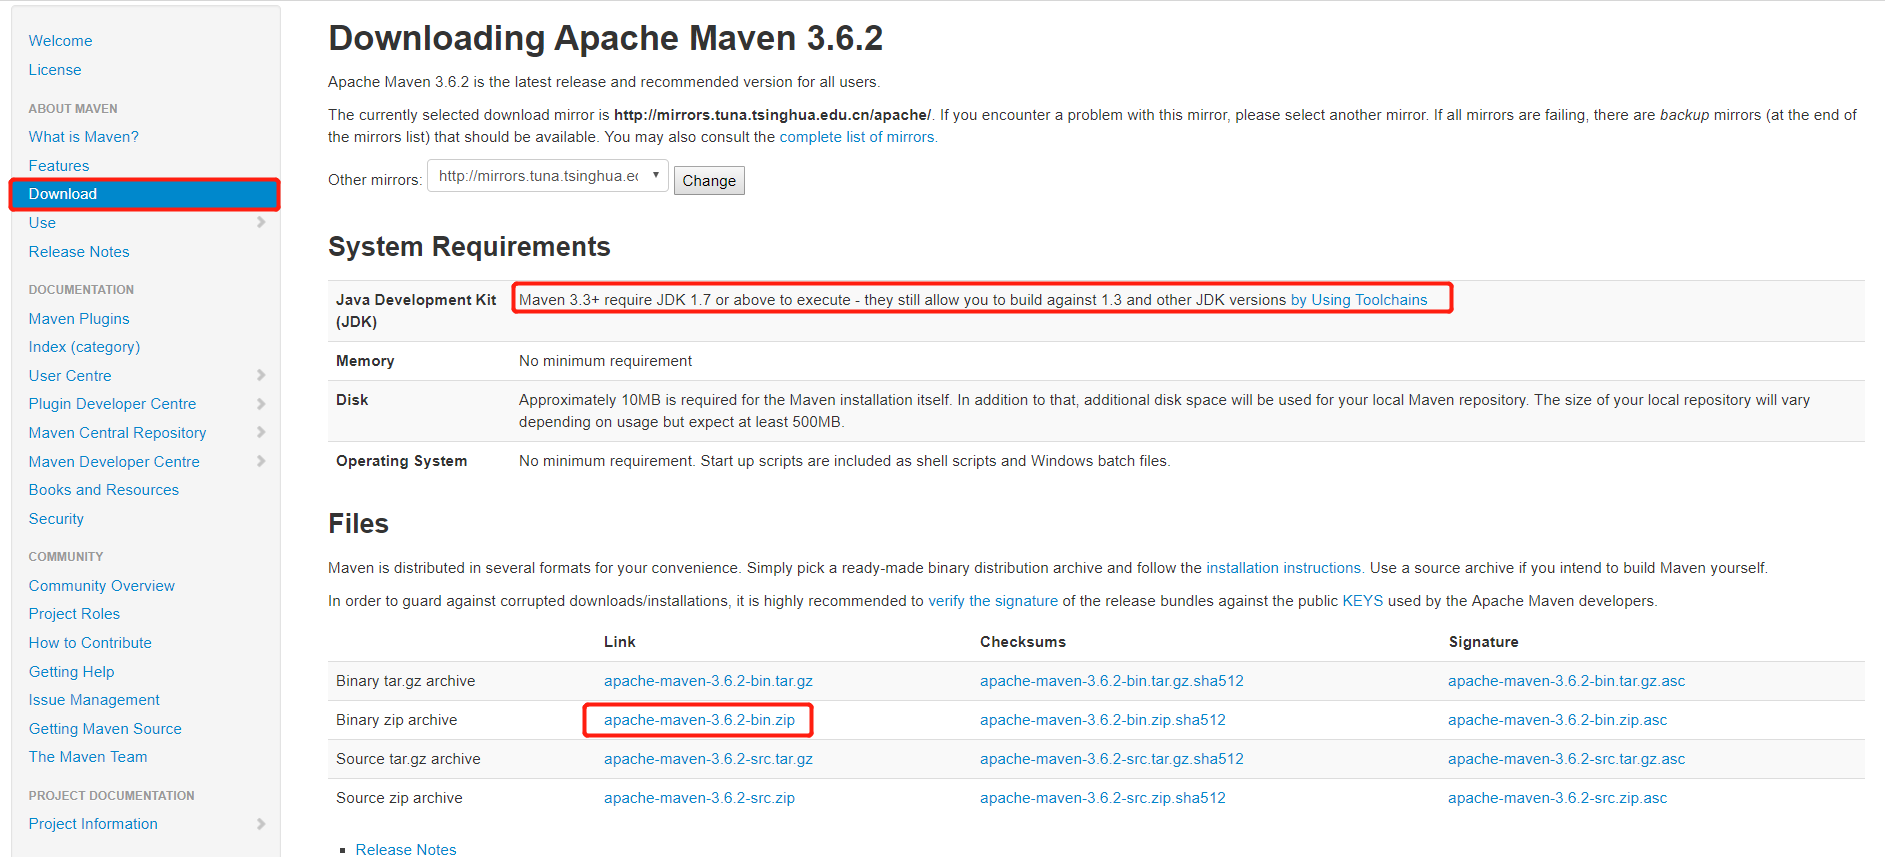The width and height of the screenshot is (1885, 857).
Task: Open the Features sidebar link
Action: 59,166
